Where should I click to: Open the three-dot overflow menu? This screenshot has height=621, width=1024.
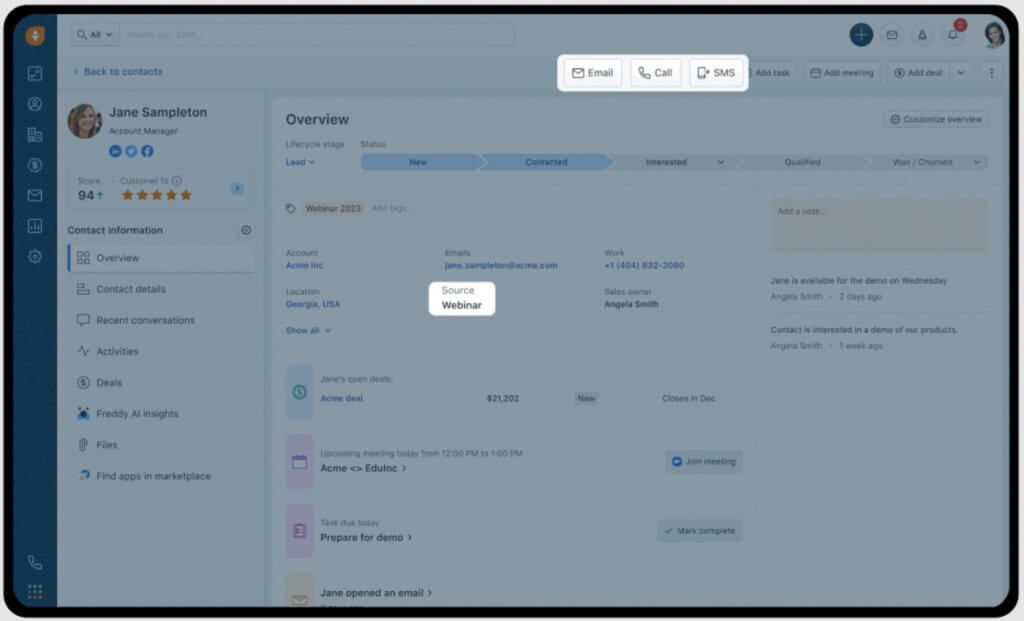pos(992,72)
